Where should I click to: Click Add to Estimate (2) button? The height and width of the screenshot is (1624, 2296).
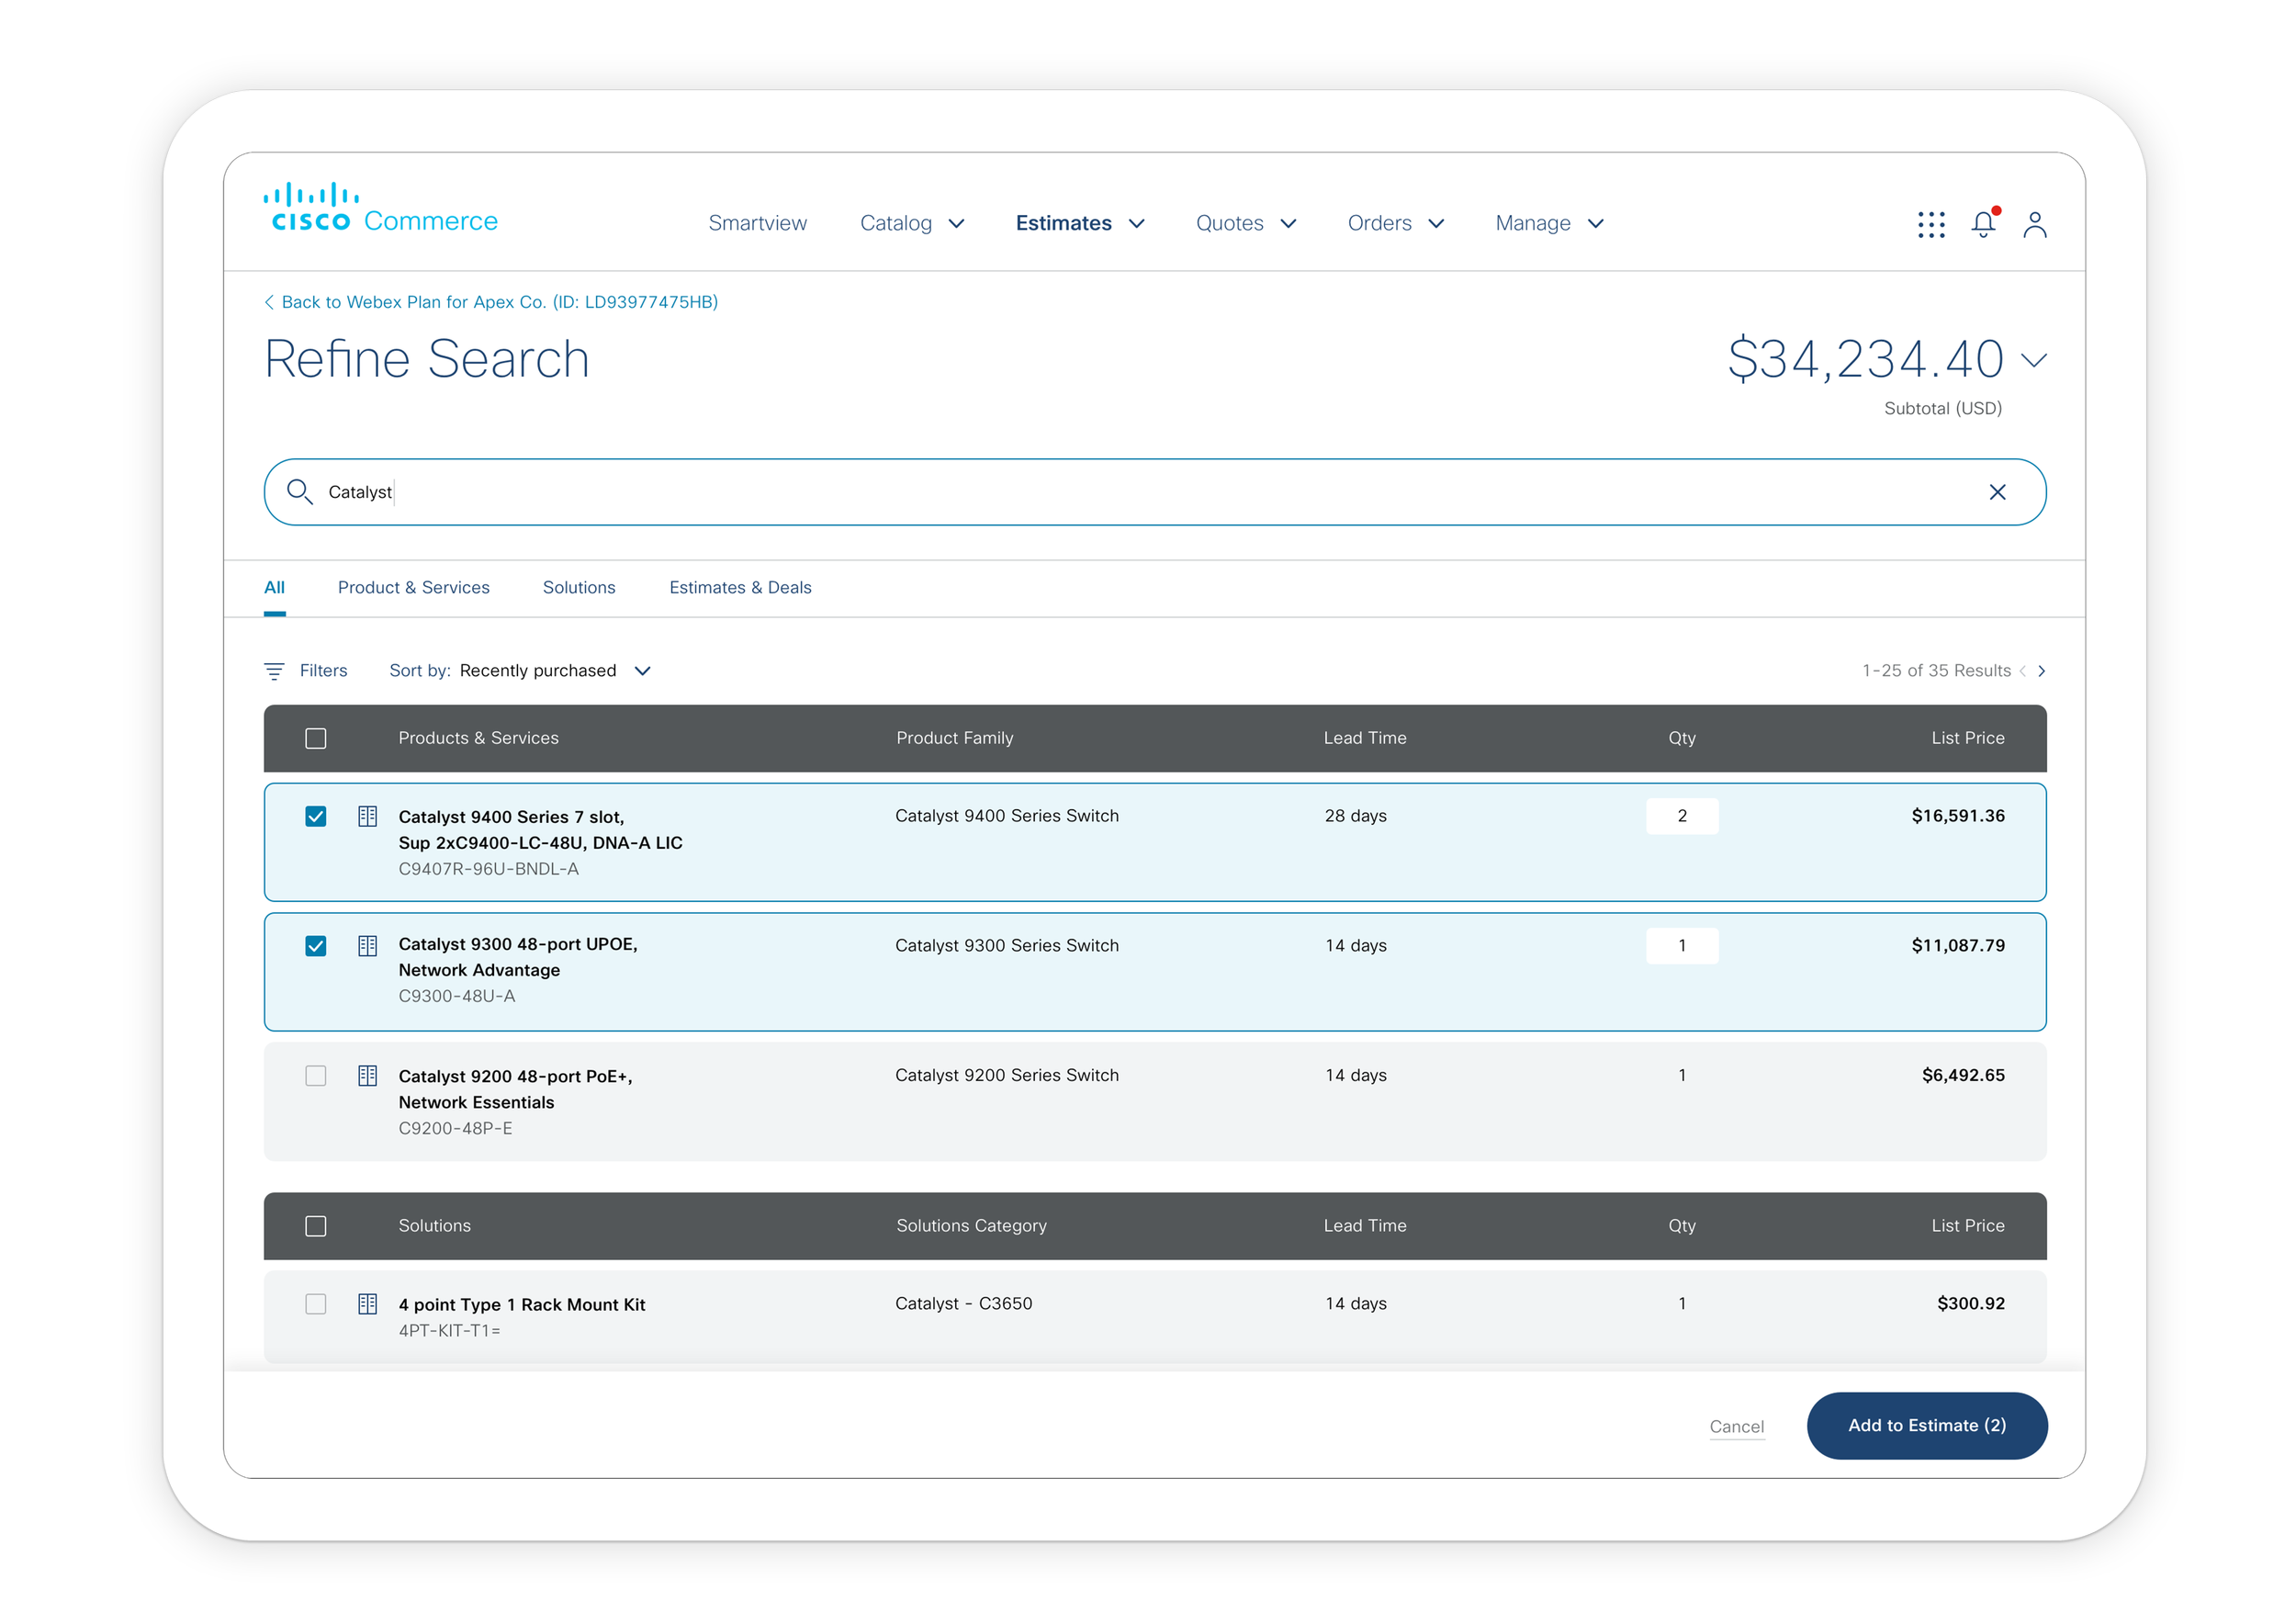1926,1426
